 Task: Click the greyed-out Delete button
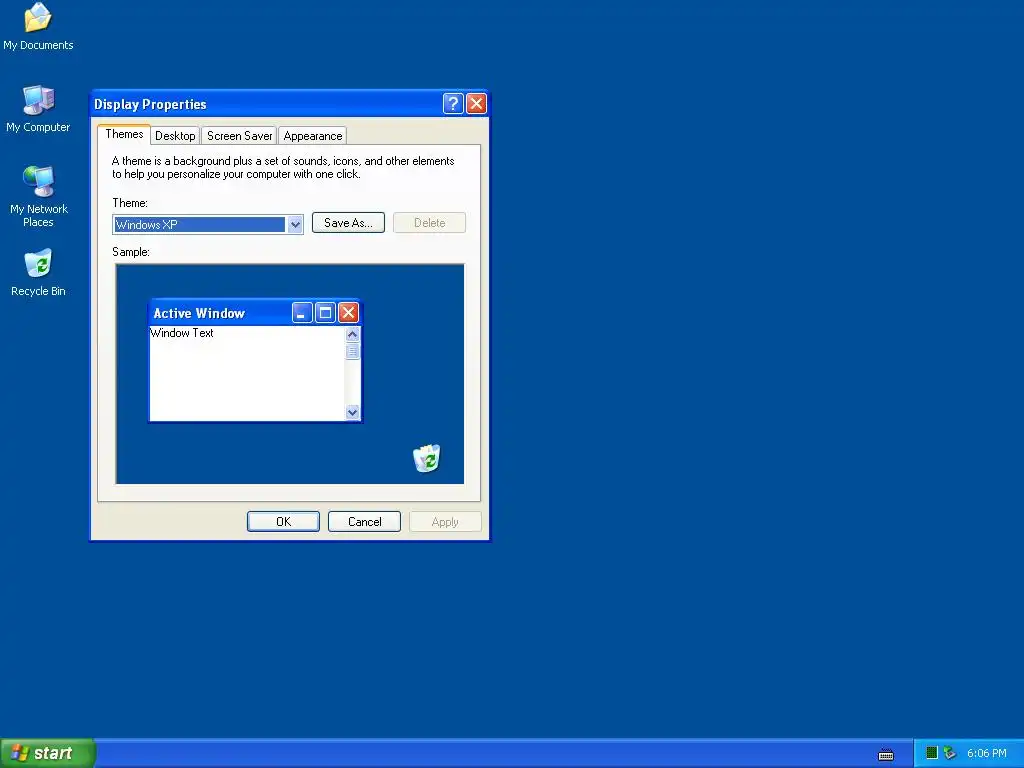(x=430, y=223)
